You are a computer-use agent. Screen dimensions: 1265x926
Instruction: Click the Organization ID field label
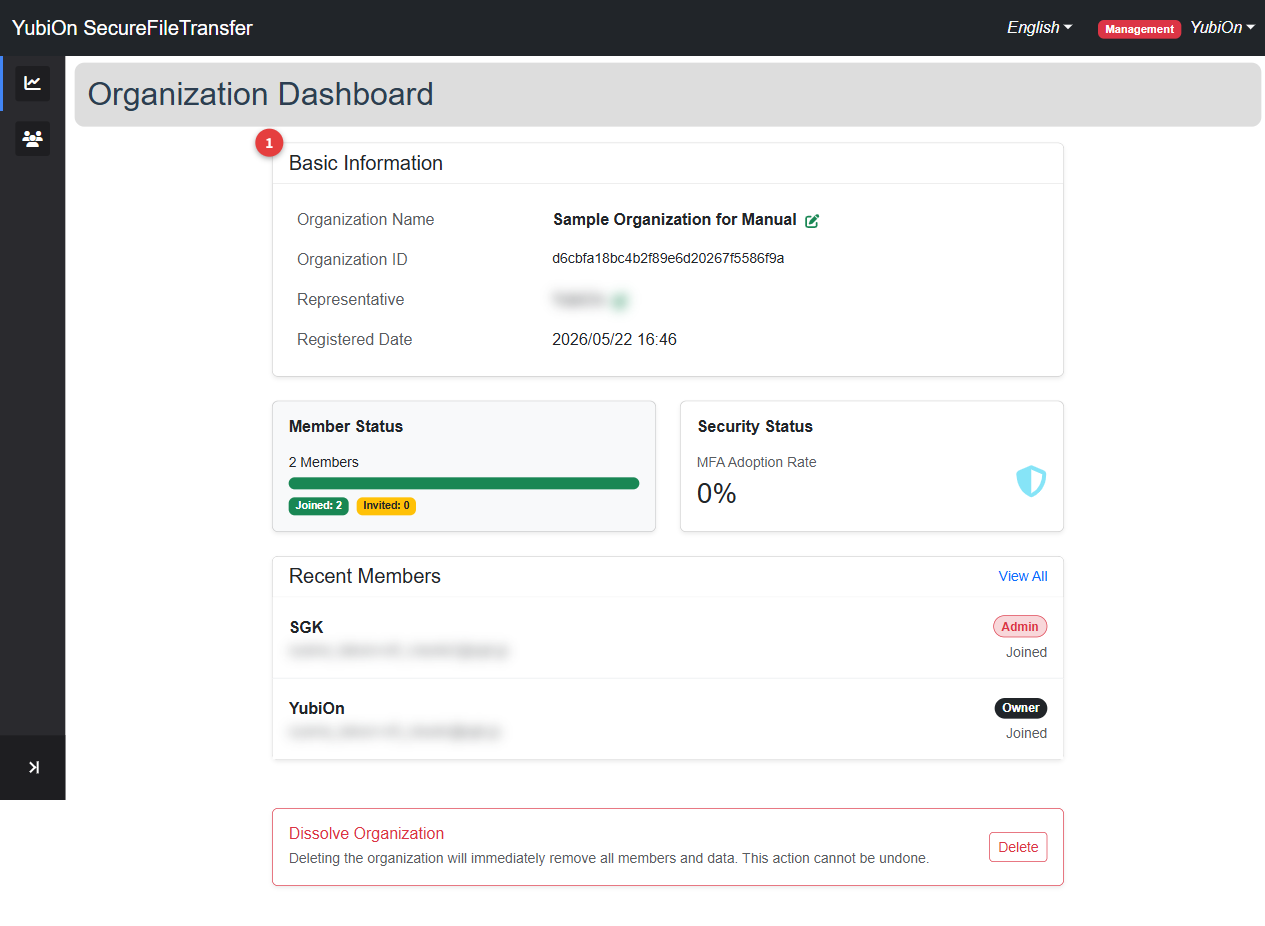pyautogui.click(x=352, y=260)
